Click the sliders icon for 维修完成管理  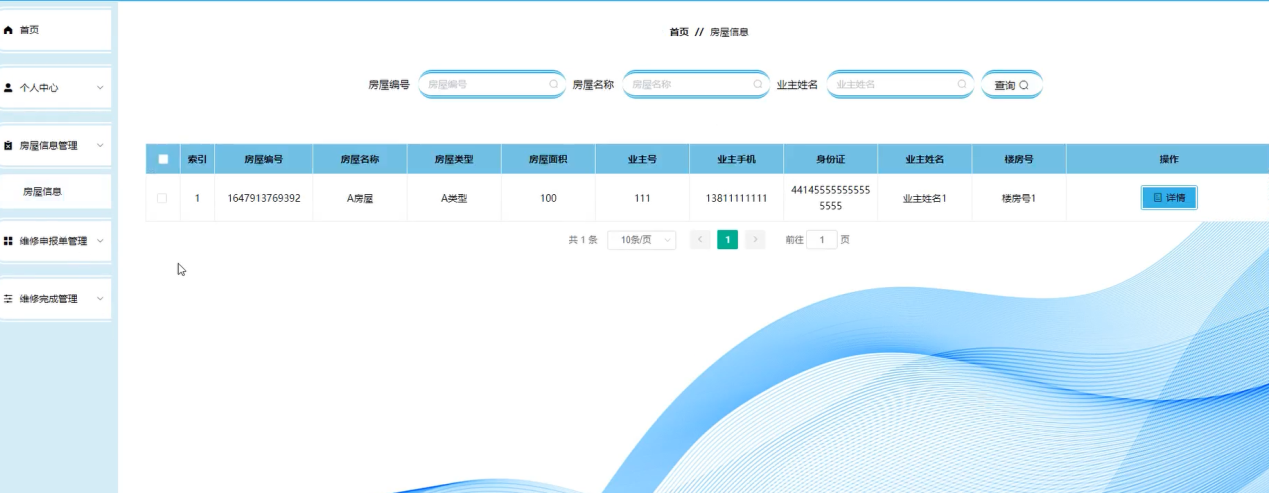click(x=9, y=299)
